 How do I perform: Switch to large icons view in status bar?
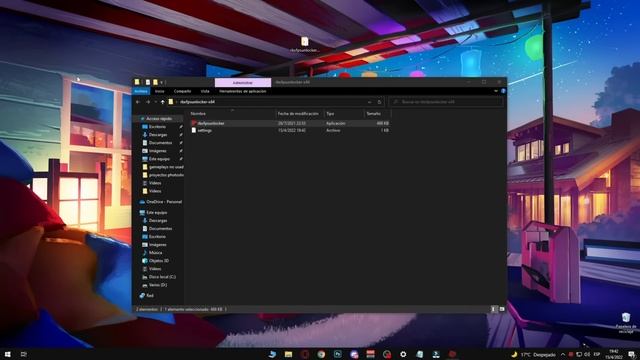pyautogui.click(x=502, y=309)
